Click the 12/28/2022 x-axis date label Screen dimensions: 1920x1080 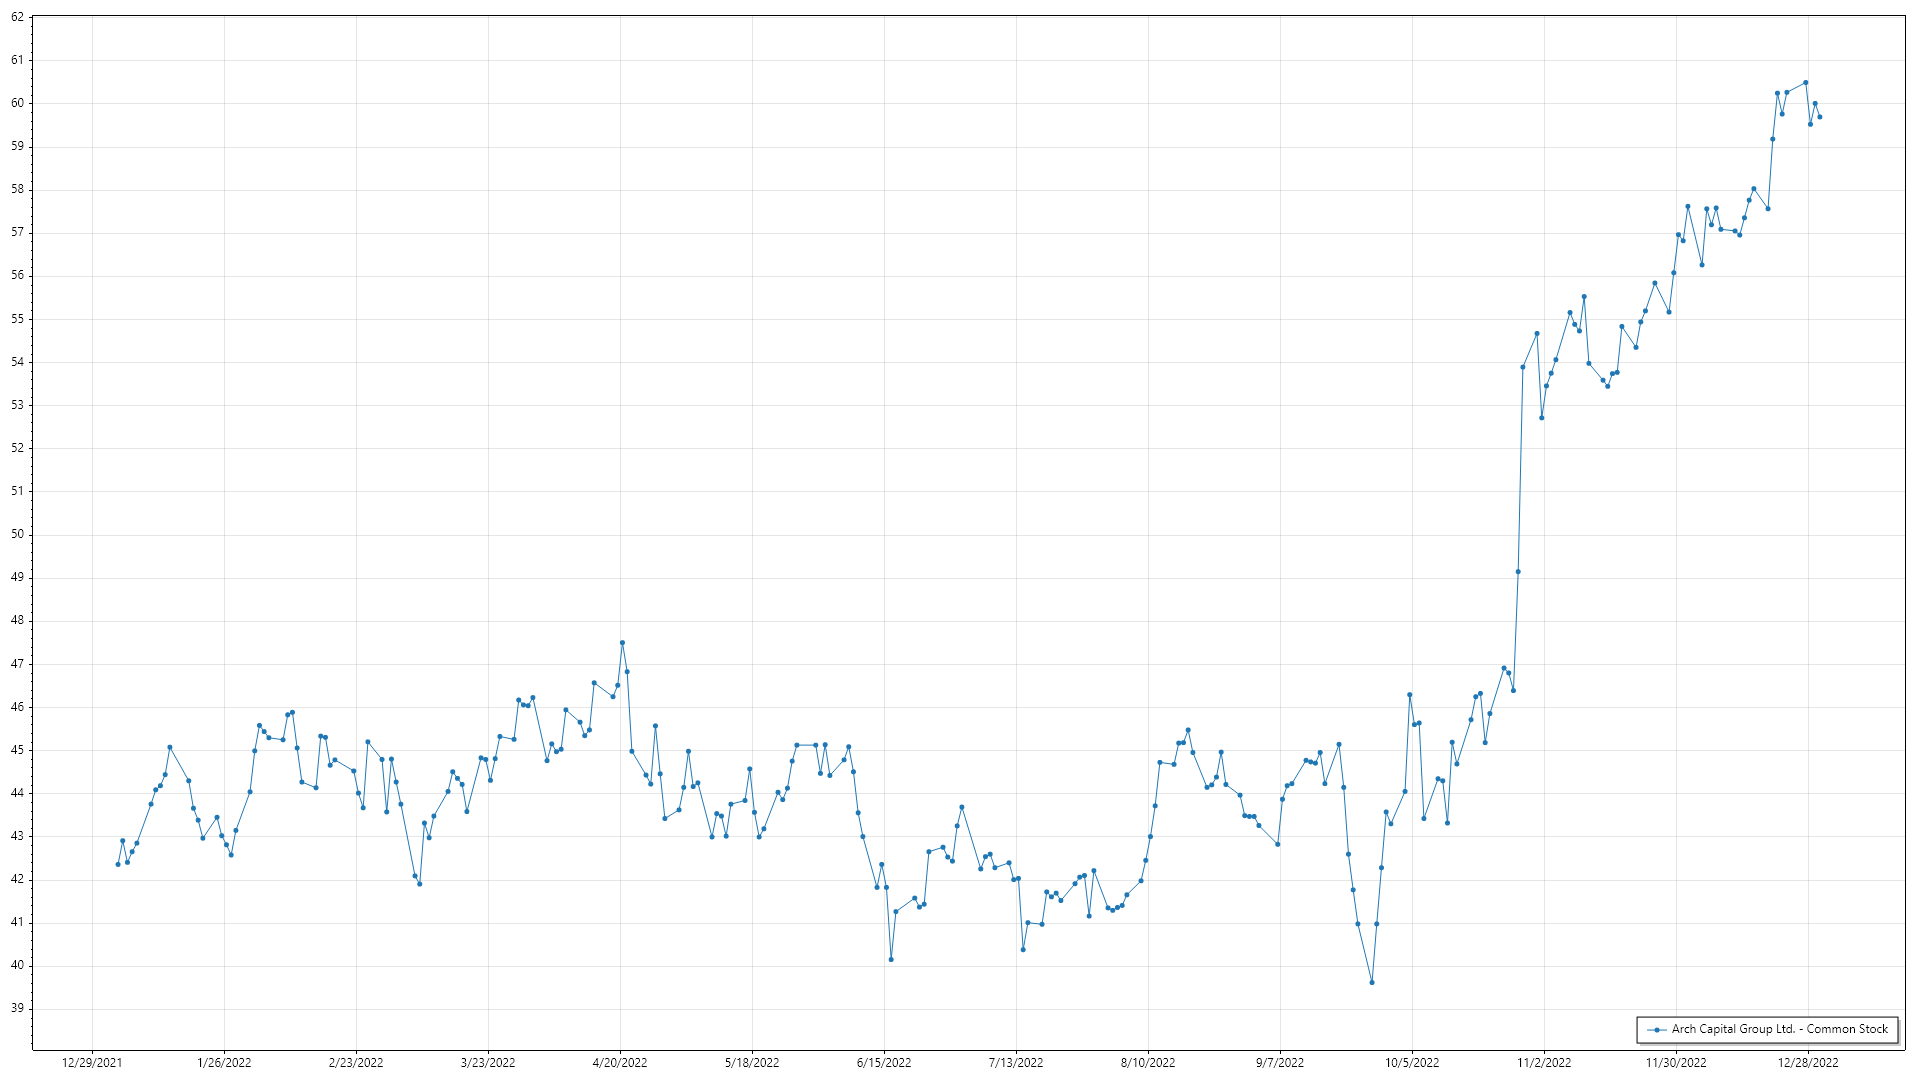point(1808,1063)
